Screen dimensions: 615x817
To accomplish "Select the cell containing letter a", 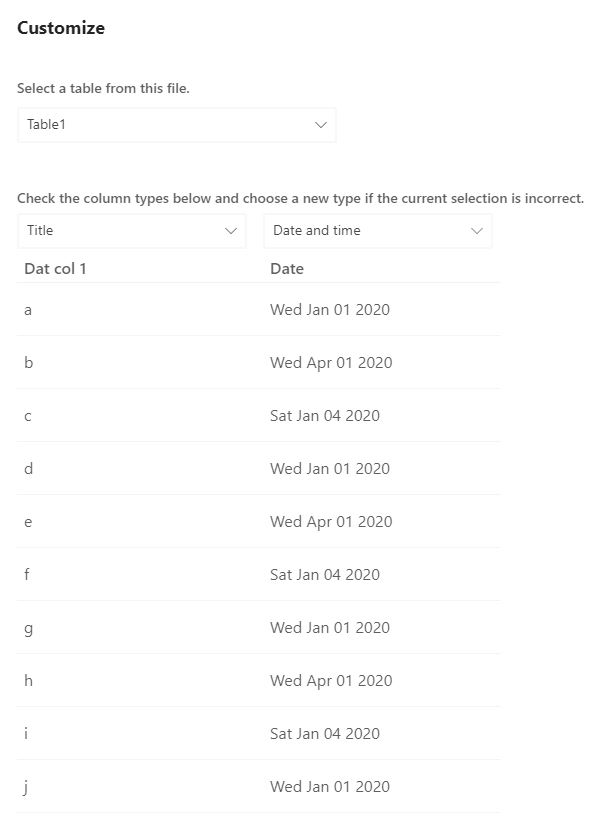I will 28,310.
